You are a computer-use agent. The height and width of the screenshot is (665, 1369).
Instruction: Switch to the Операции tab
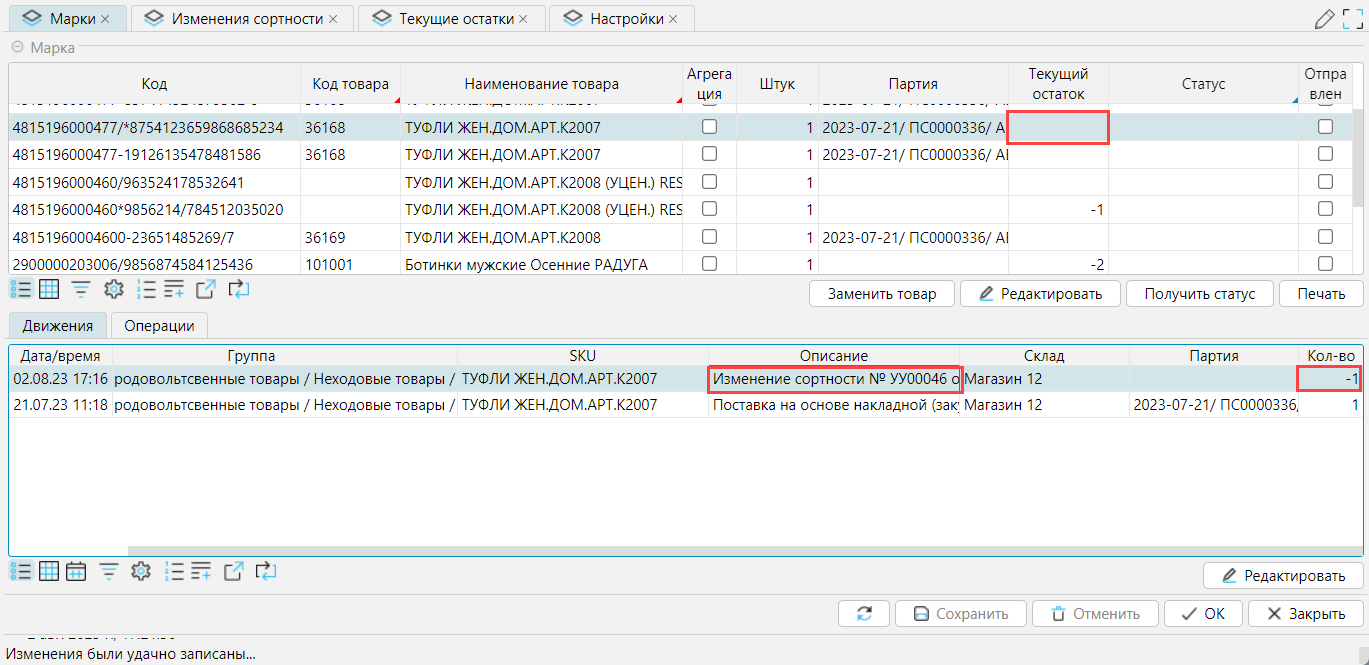[x=159, y=325]
